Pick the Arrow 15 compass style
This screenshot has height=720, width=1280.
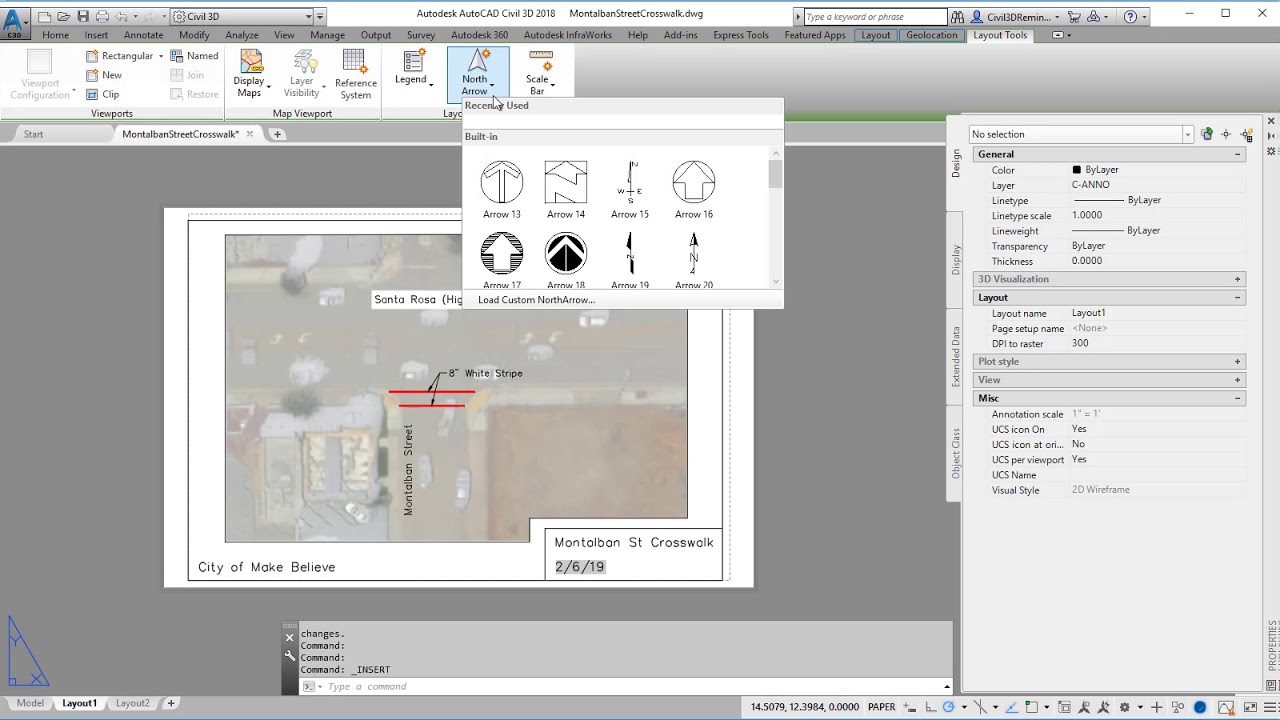tap(630, 189)
